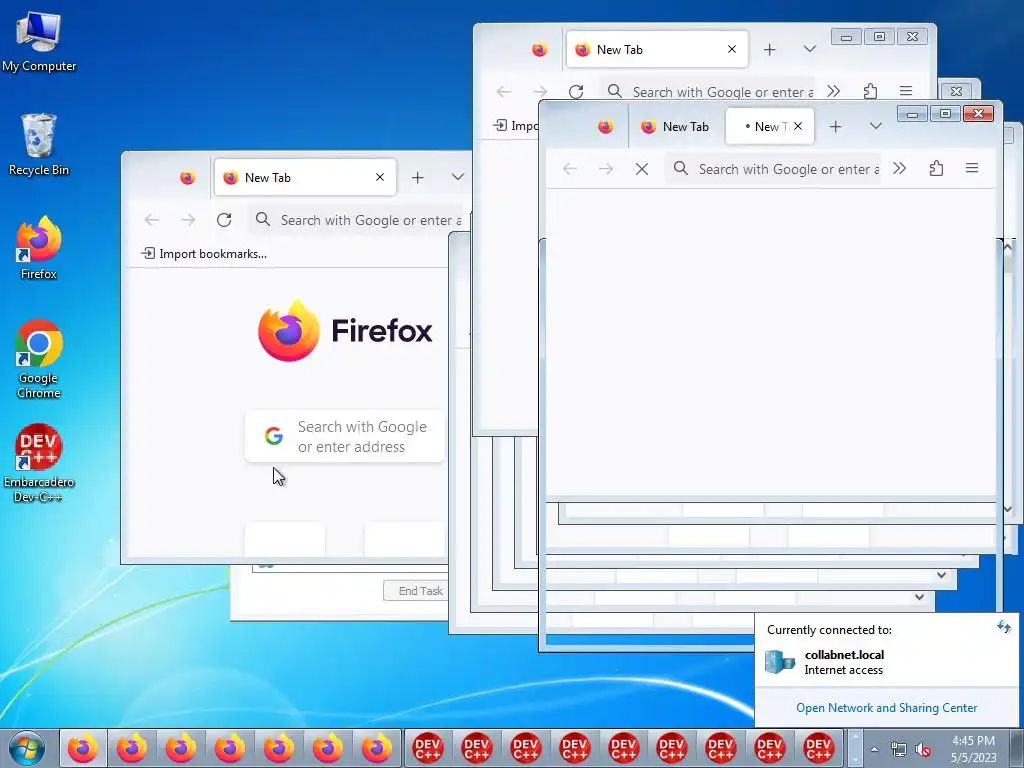The width and height of the screenshot is (1024, 768).
Task: Select the Recycle Bin desktop icon
Action: tap(39, 145)
